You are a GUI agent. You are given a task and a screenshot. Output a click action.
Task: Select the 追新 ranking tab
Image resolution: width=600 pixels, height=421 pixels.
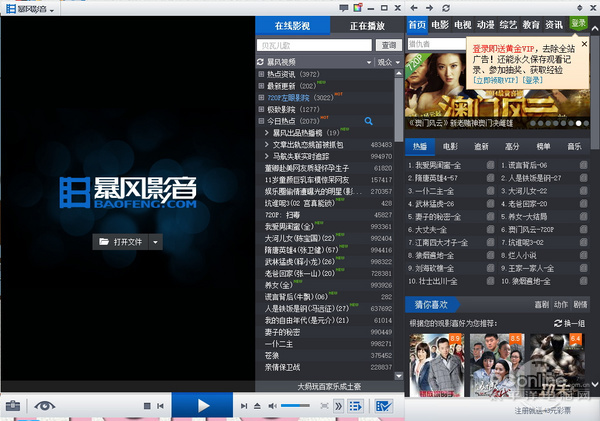point(481,147)
